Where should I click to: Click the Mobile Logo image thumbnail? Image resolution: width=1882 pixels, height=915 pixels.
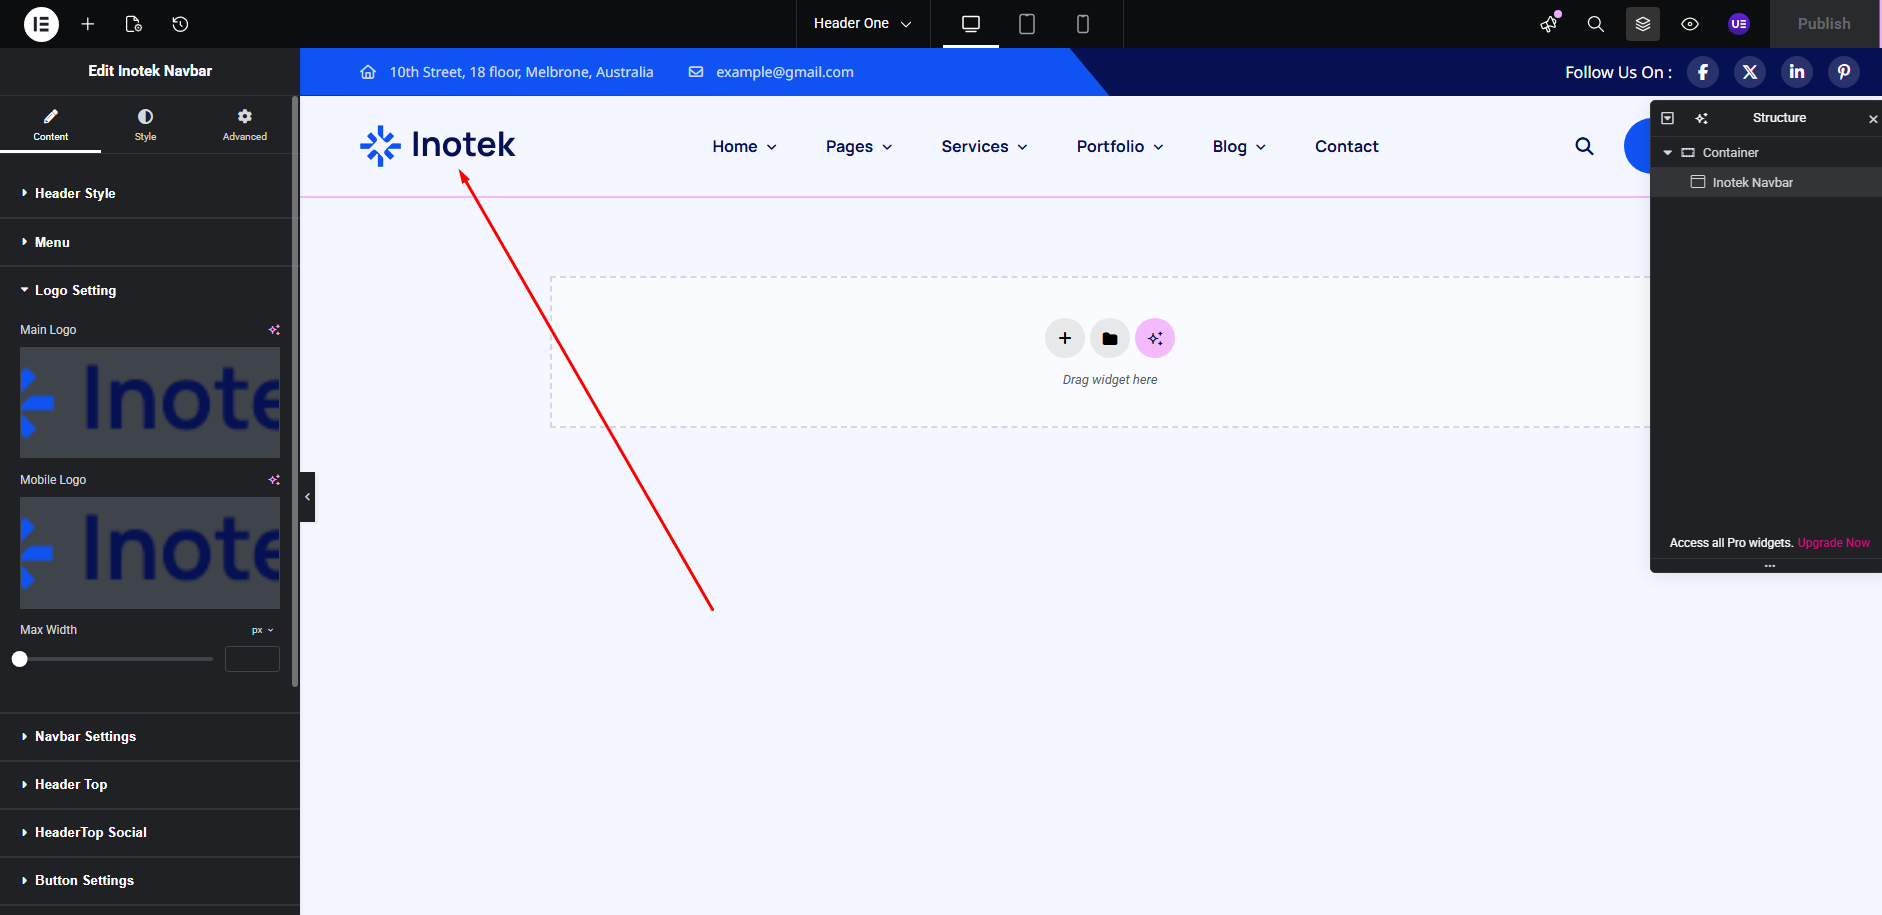point(150,553)
